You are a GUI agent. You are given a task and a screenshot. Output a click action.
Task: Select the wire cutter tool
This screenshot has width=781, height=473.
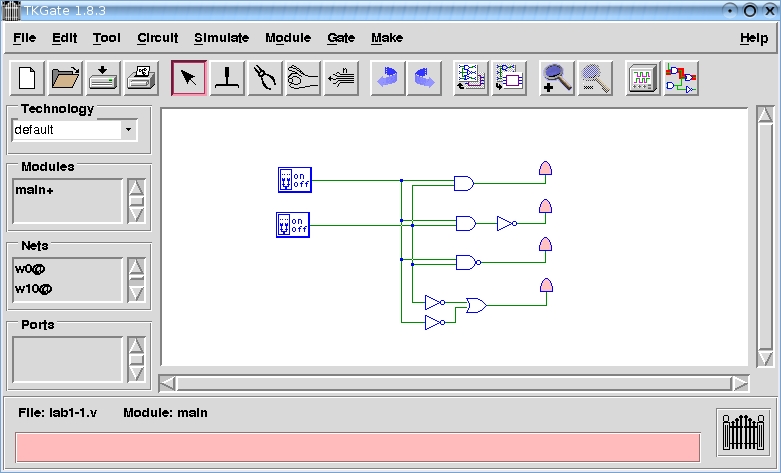(265, 78)
